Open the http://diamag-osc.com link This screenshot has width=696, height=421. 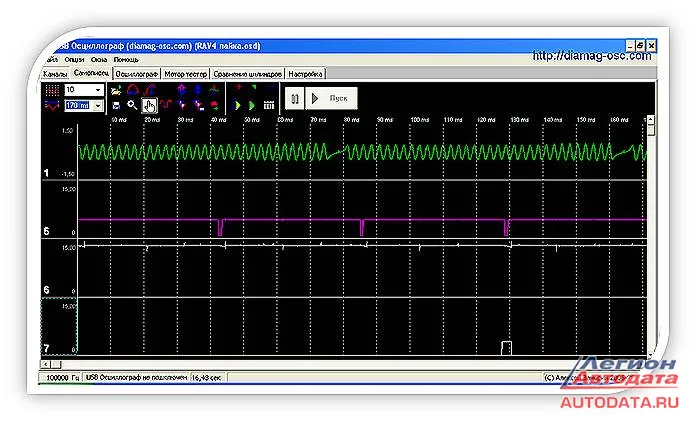tap(592, 56)
